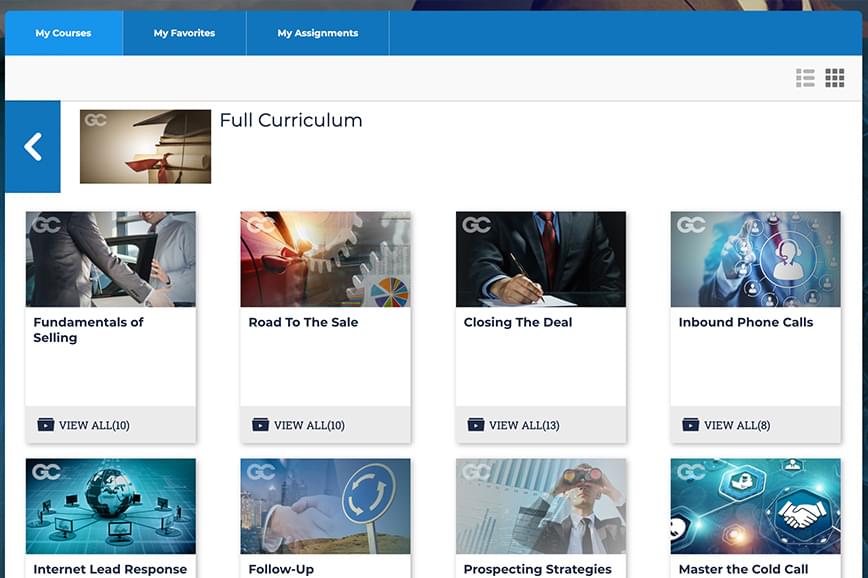Open the Prospecting Strategies thumbnail
Image resolution: width=868 pixels, height=578 pixels.
[541, 506]
